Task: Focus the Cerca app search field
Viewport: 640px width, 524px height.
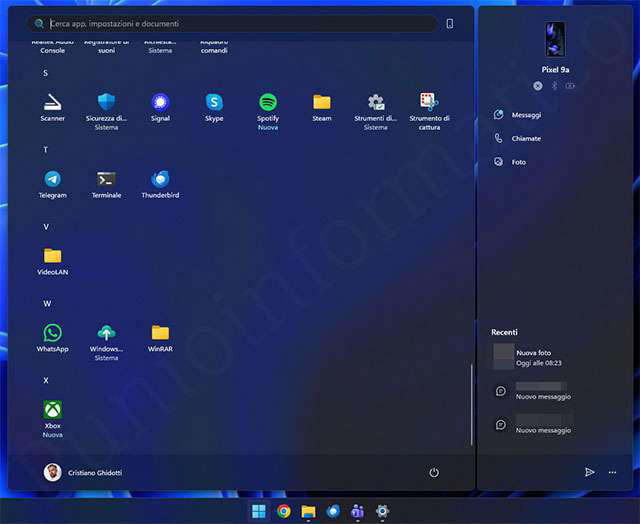Action: [x=233, y=24]
